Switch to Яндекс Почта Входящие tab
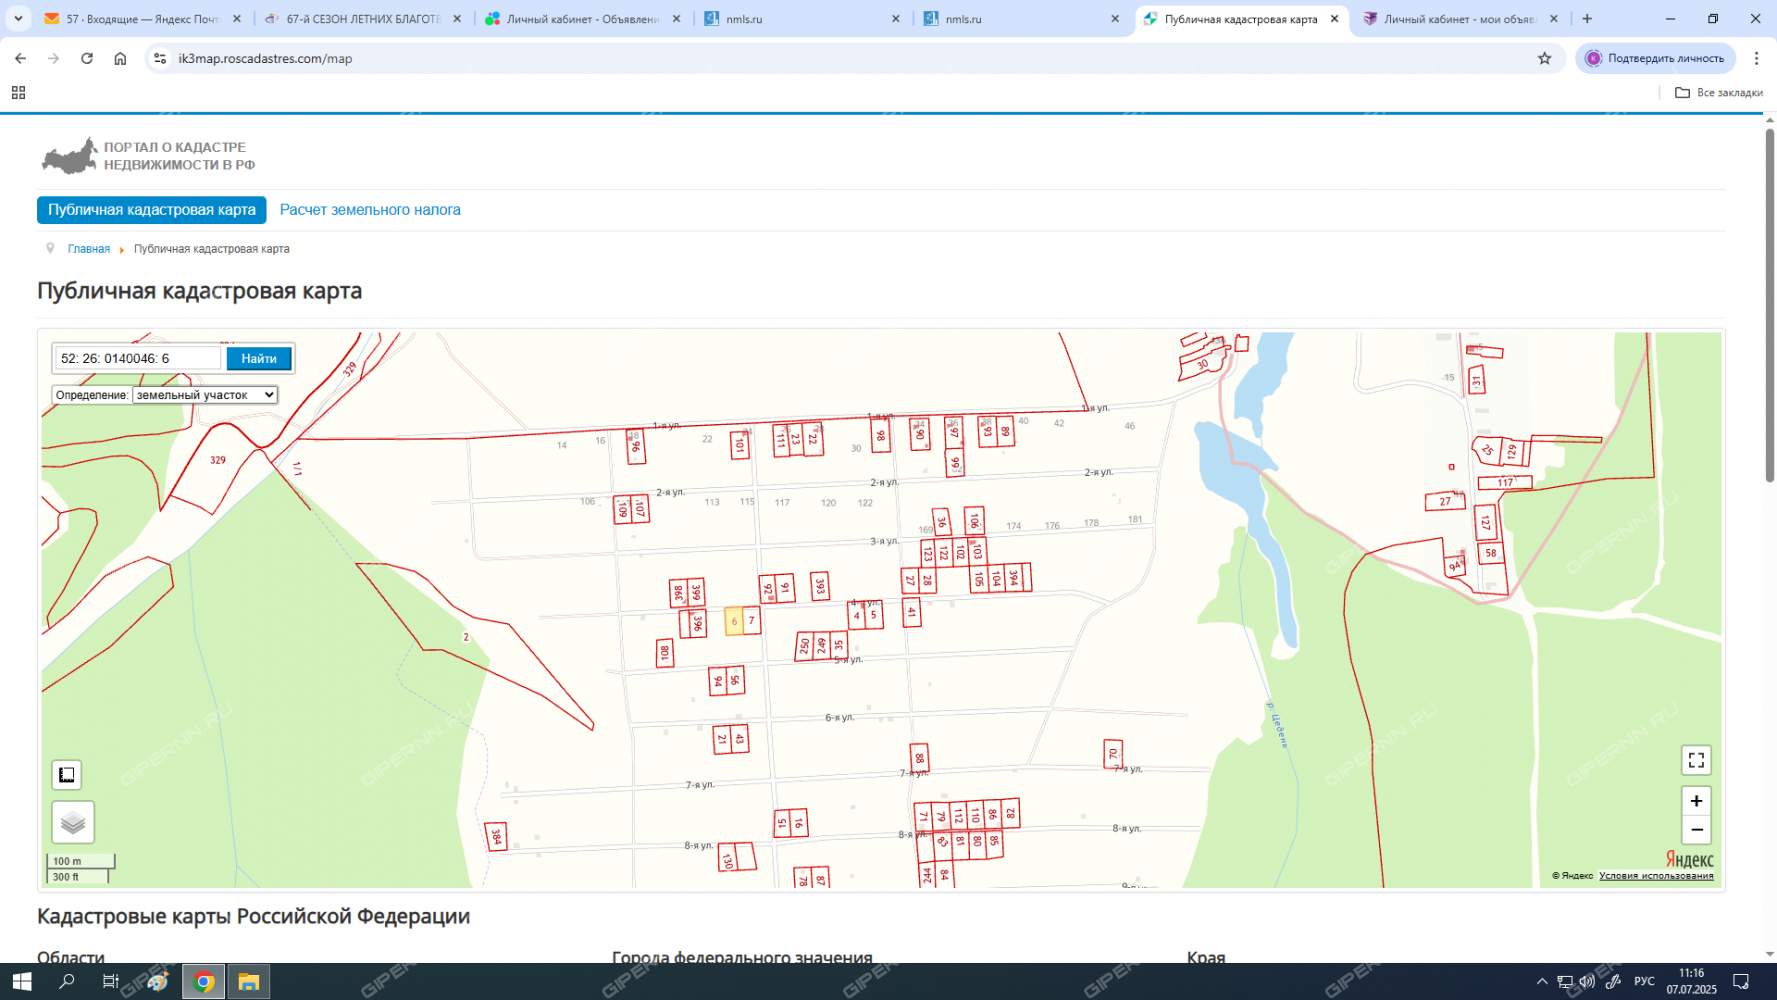1777x1000 pixels. 143,19
